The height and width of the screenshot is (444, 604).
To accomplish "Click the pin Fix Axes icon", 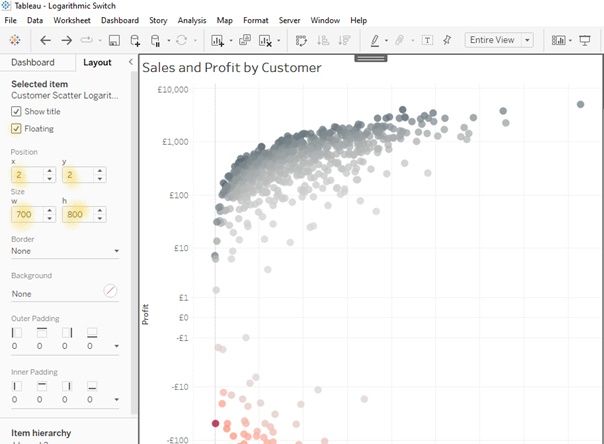I will click(x=446, y=40).
